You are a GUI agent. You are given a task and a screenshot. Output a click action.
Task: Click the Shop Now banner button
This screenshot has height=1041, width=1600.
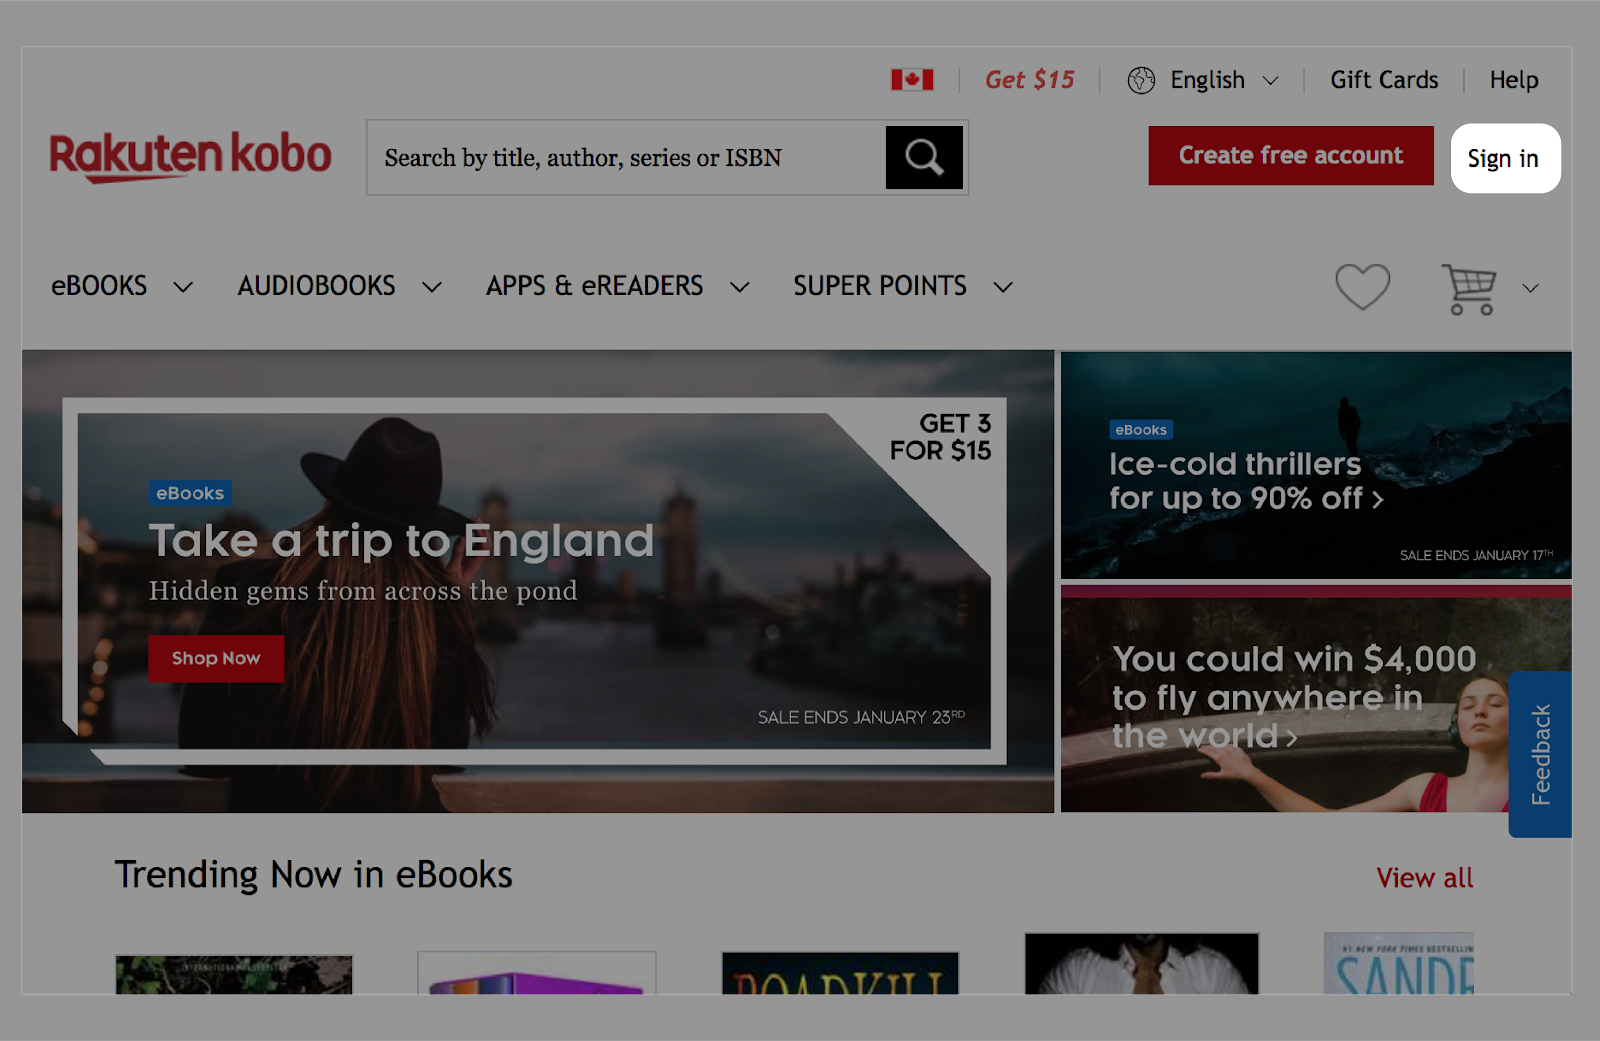215,658
